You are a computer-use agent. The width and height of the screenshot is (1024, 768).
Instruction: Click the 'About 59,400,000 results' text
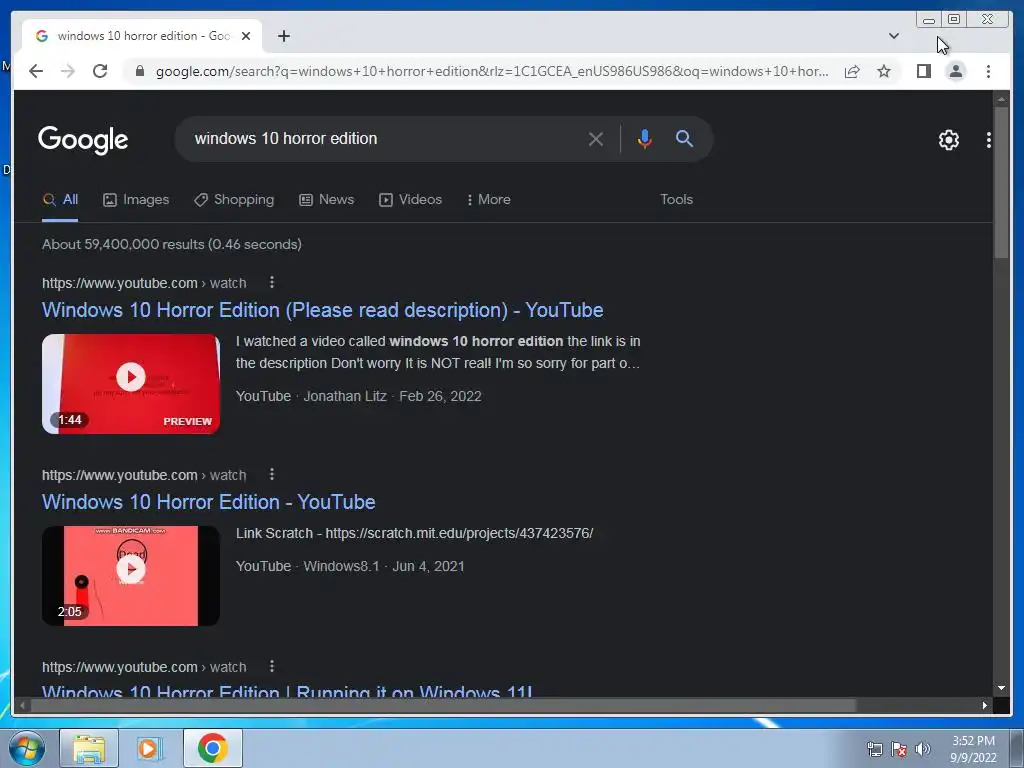click(x=172, y=244)
